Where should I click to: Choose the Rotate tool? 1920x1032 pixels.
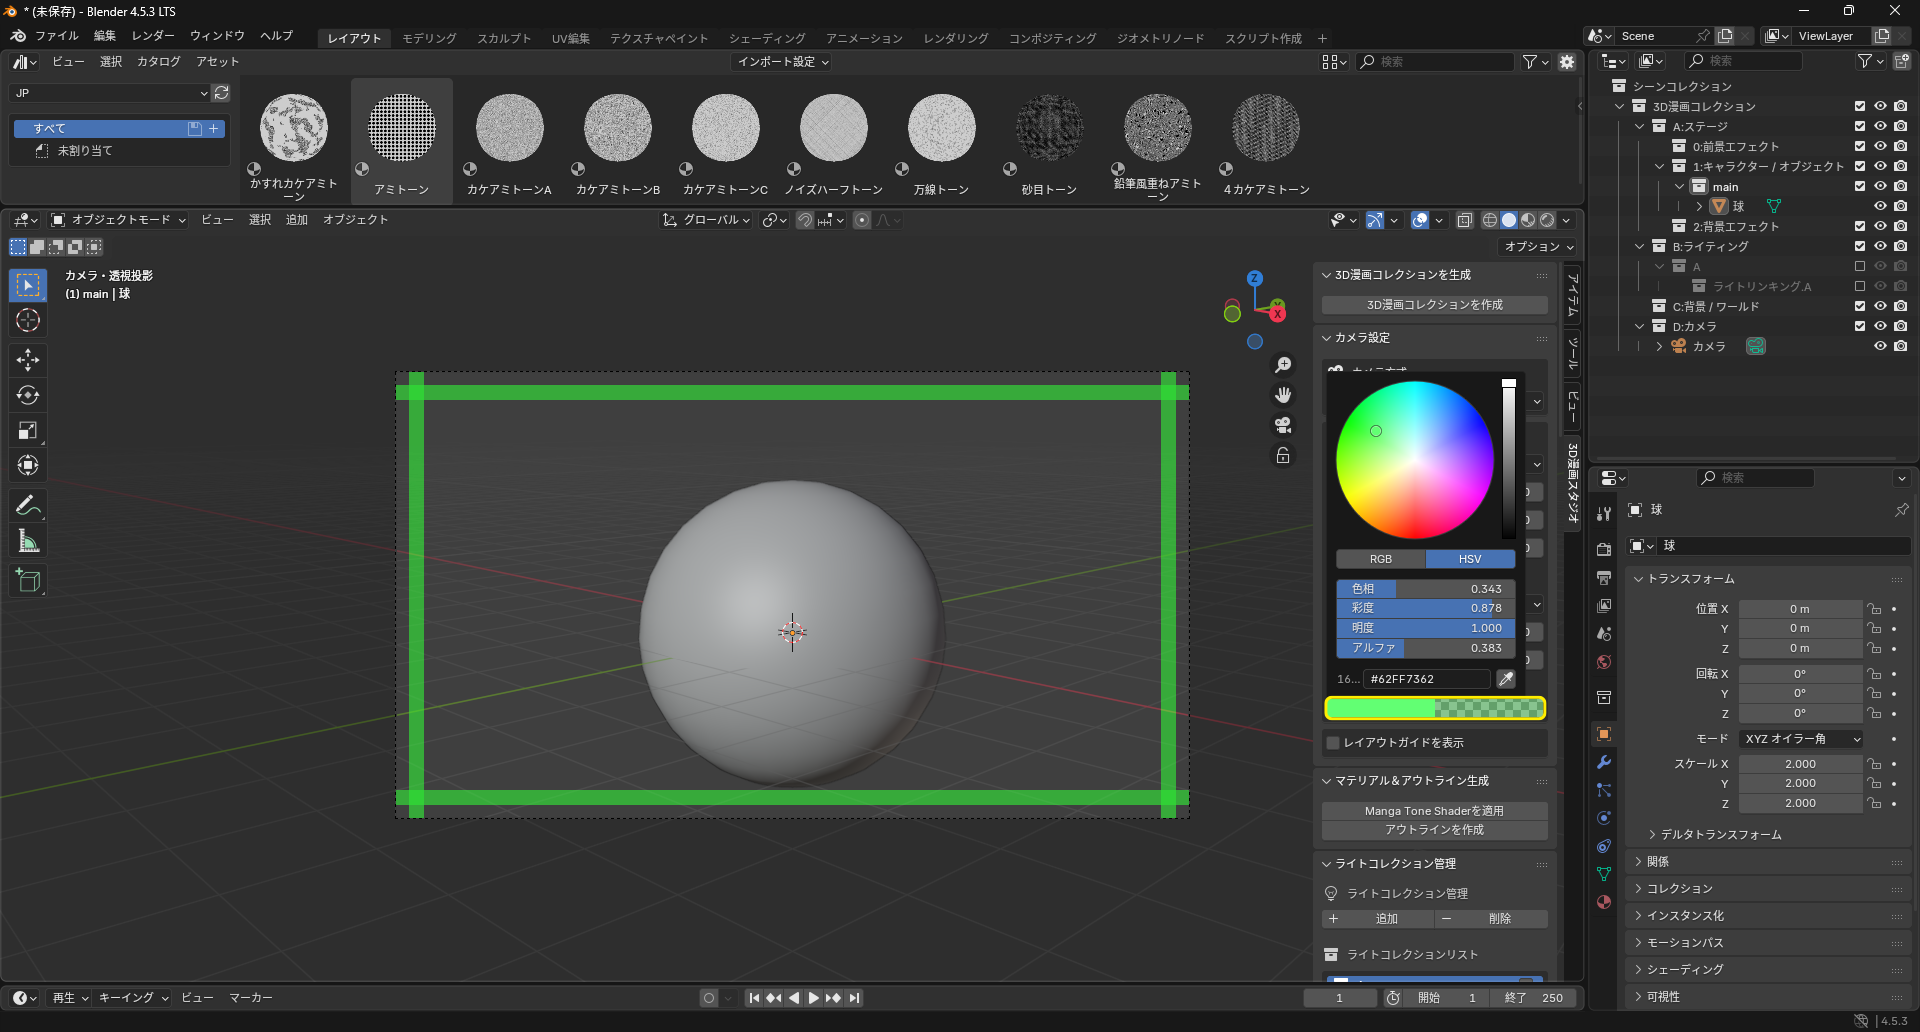(x=28, y=395)
